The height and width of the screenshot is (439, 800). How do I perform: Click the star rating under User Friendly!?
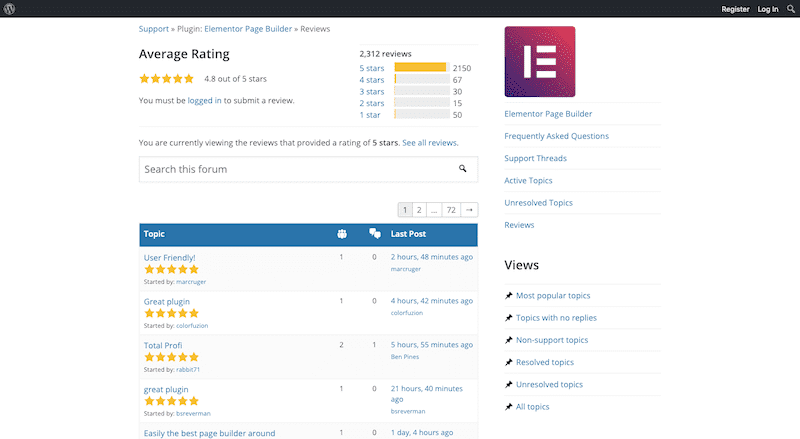pyautogui.click(x=171, y=270)
